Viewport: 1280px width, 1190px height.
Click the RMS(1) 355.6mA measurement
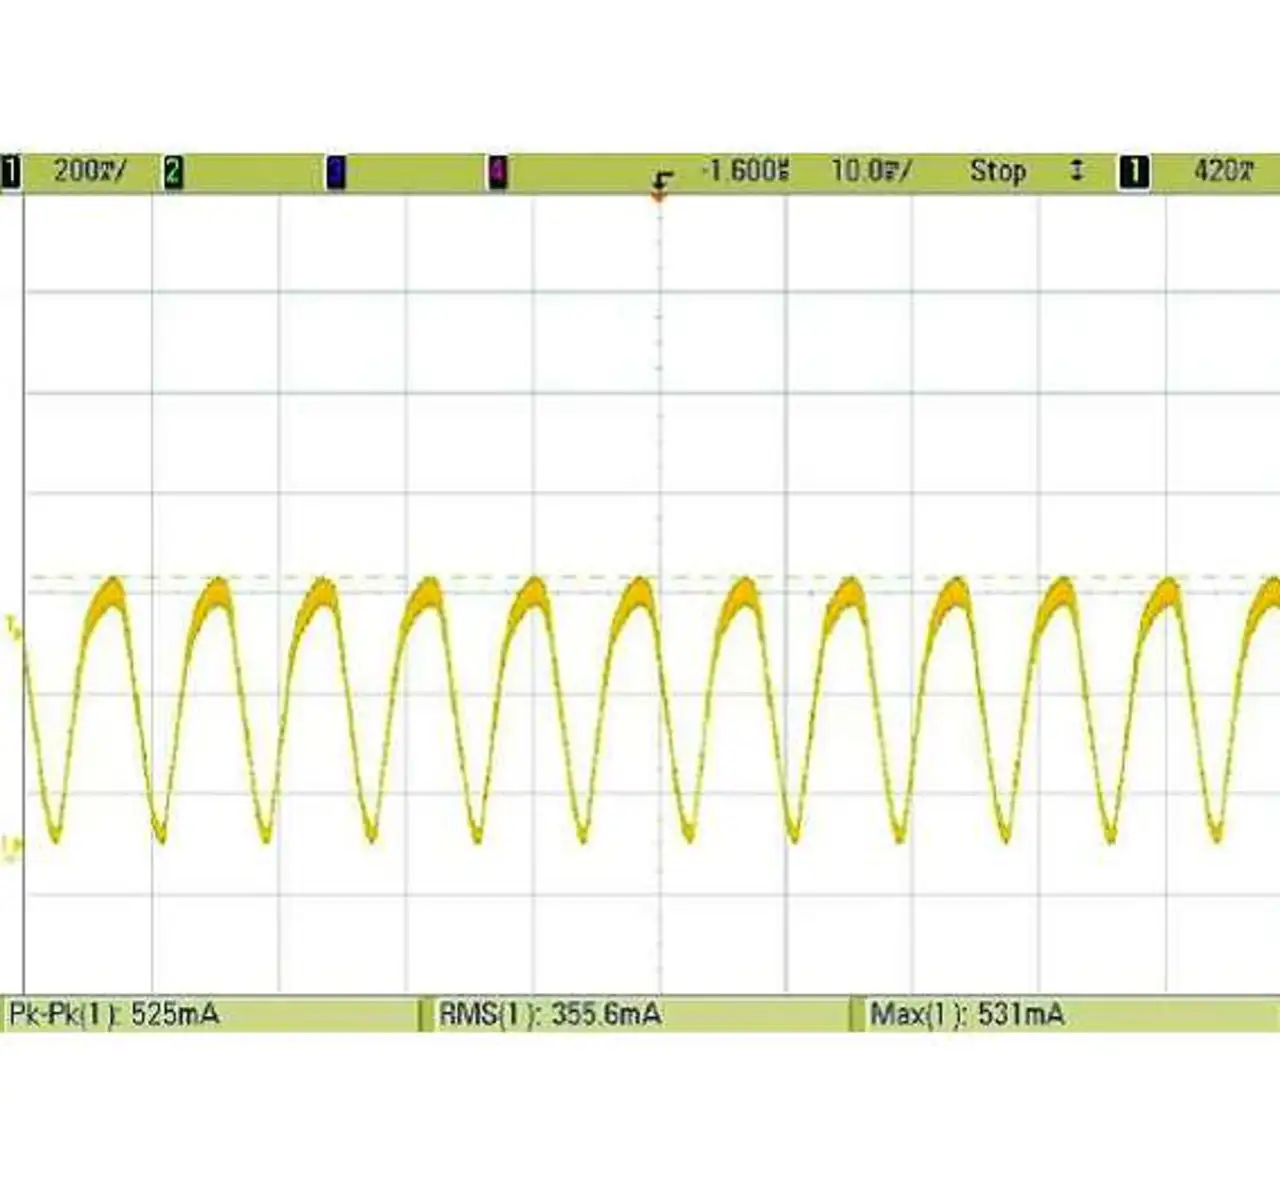coord(550,1014)
